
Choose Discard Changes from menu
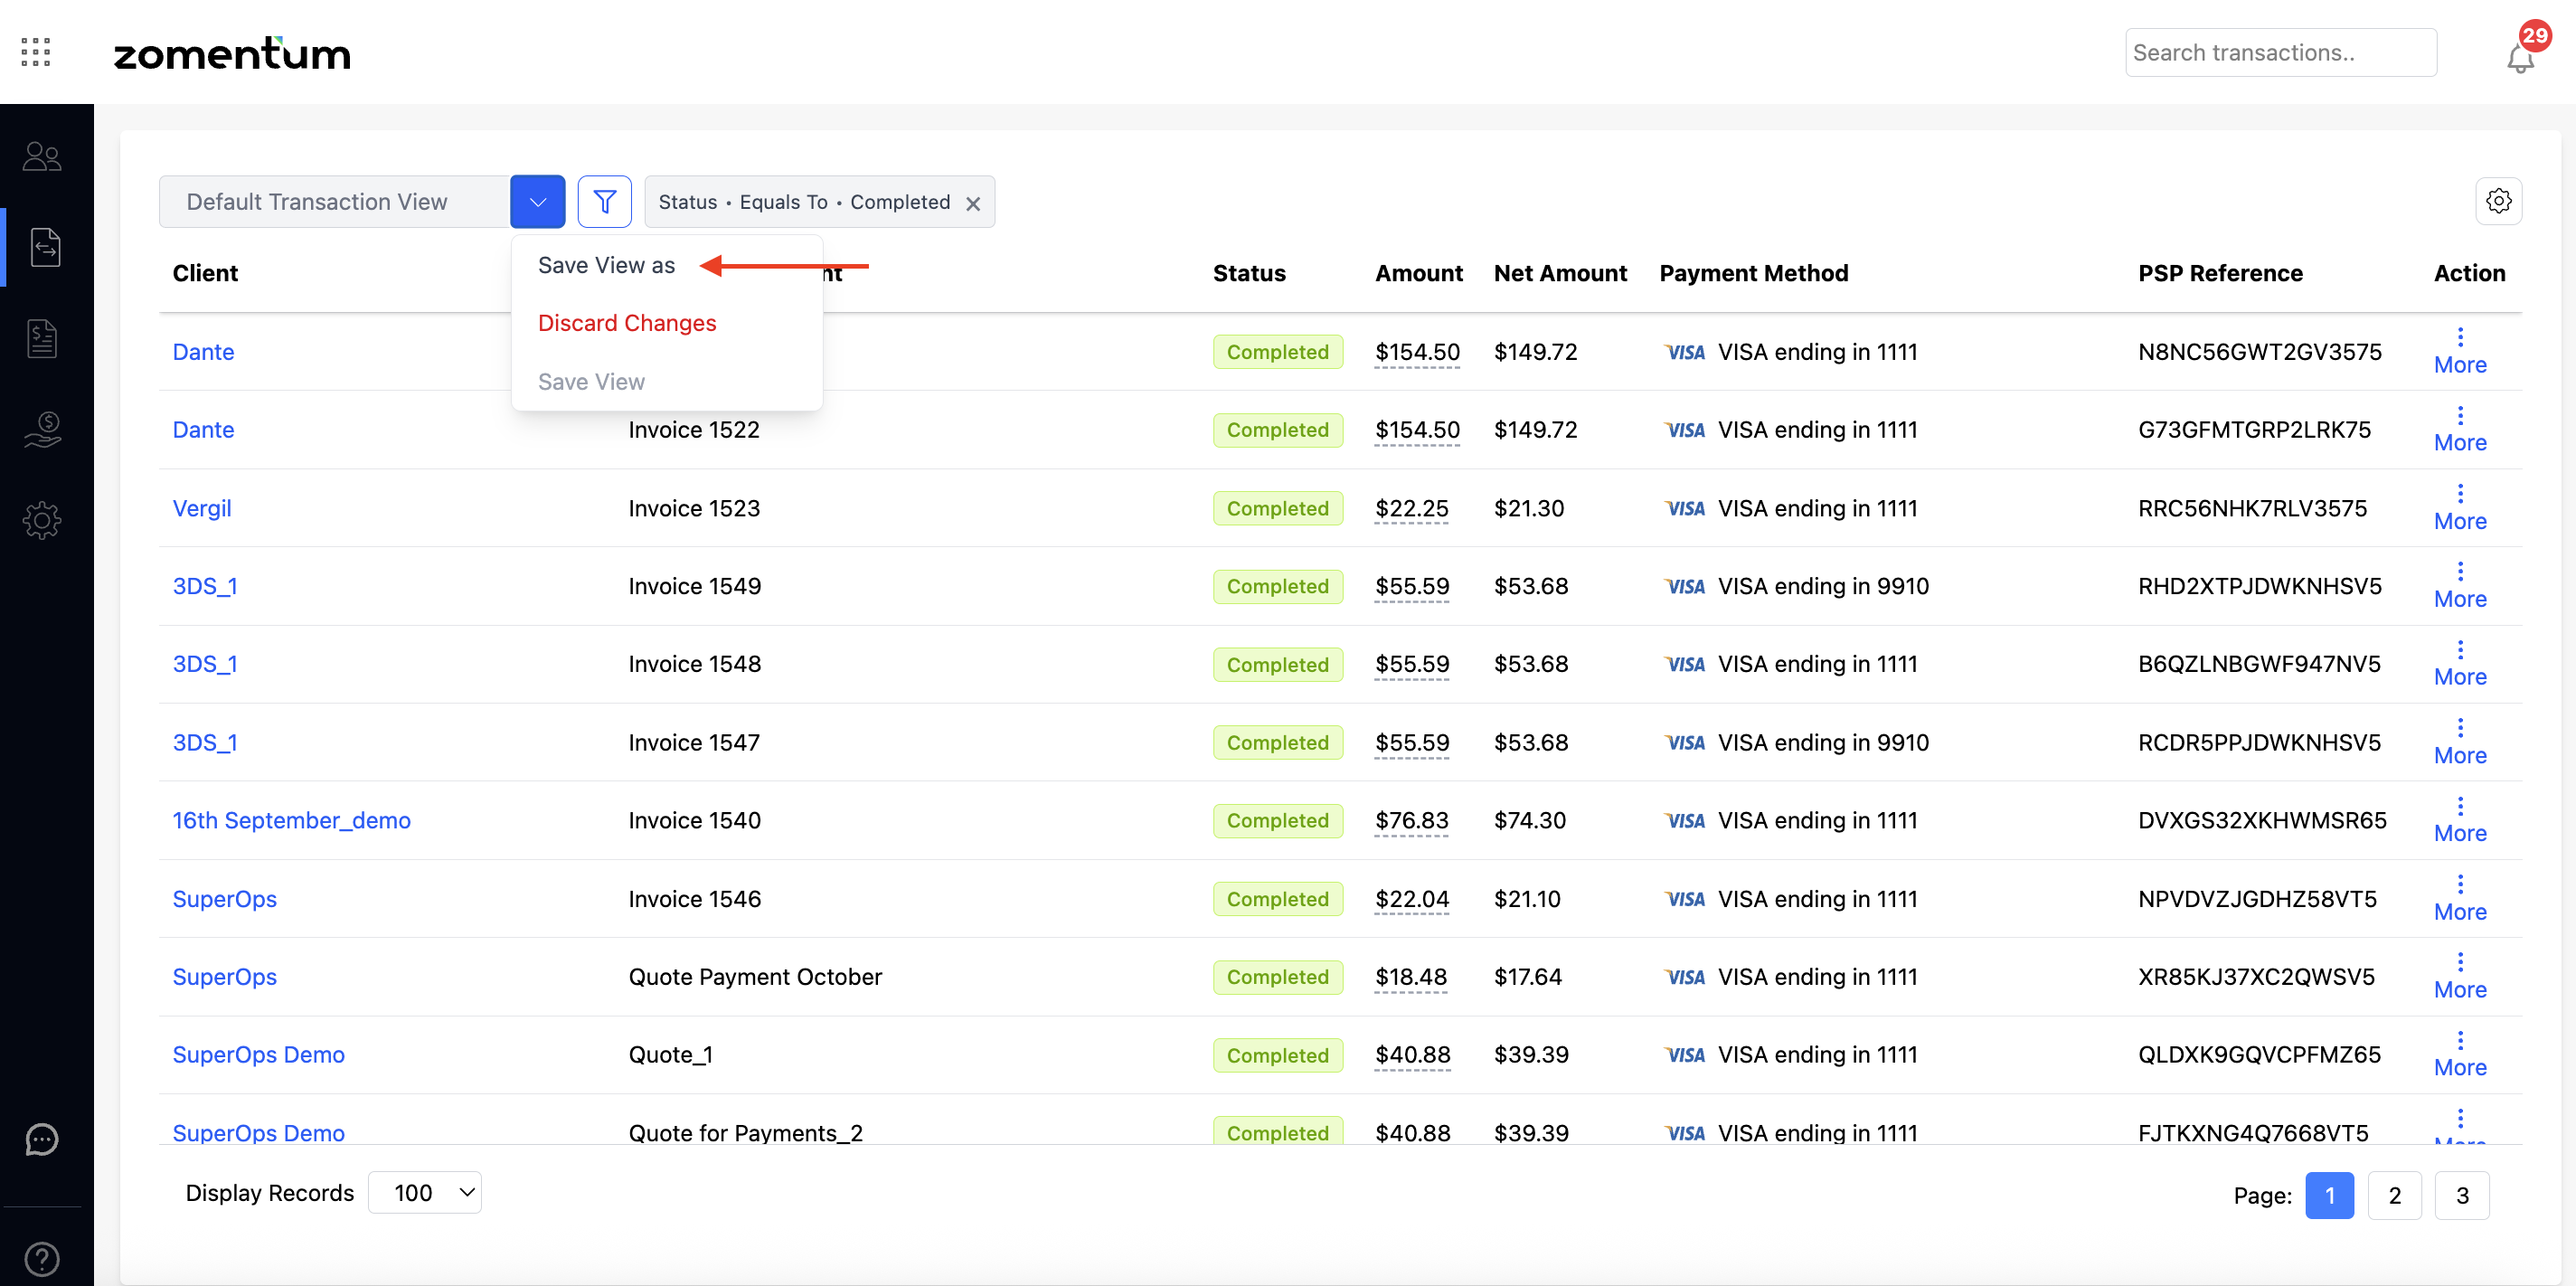(627, 323)
